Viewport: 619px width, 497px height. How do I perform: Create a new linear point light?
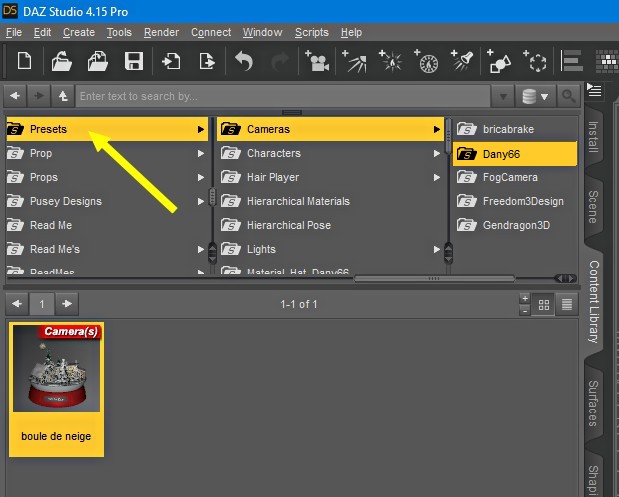click(426, 61)
